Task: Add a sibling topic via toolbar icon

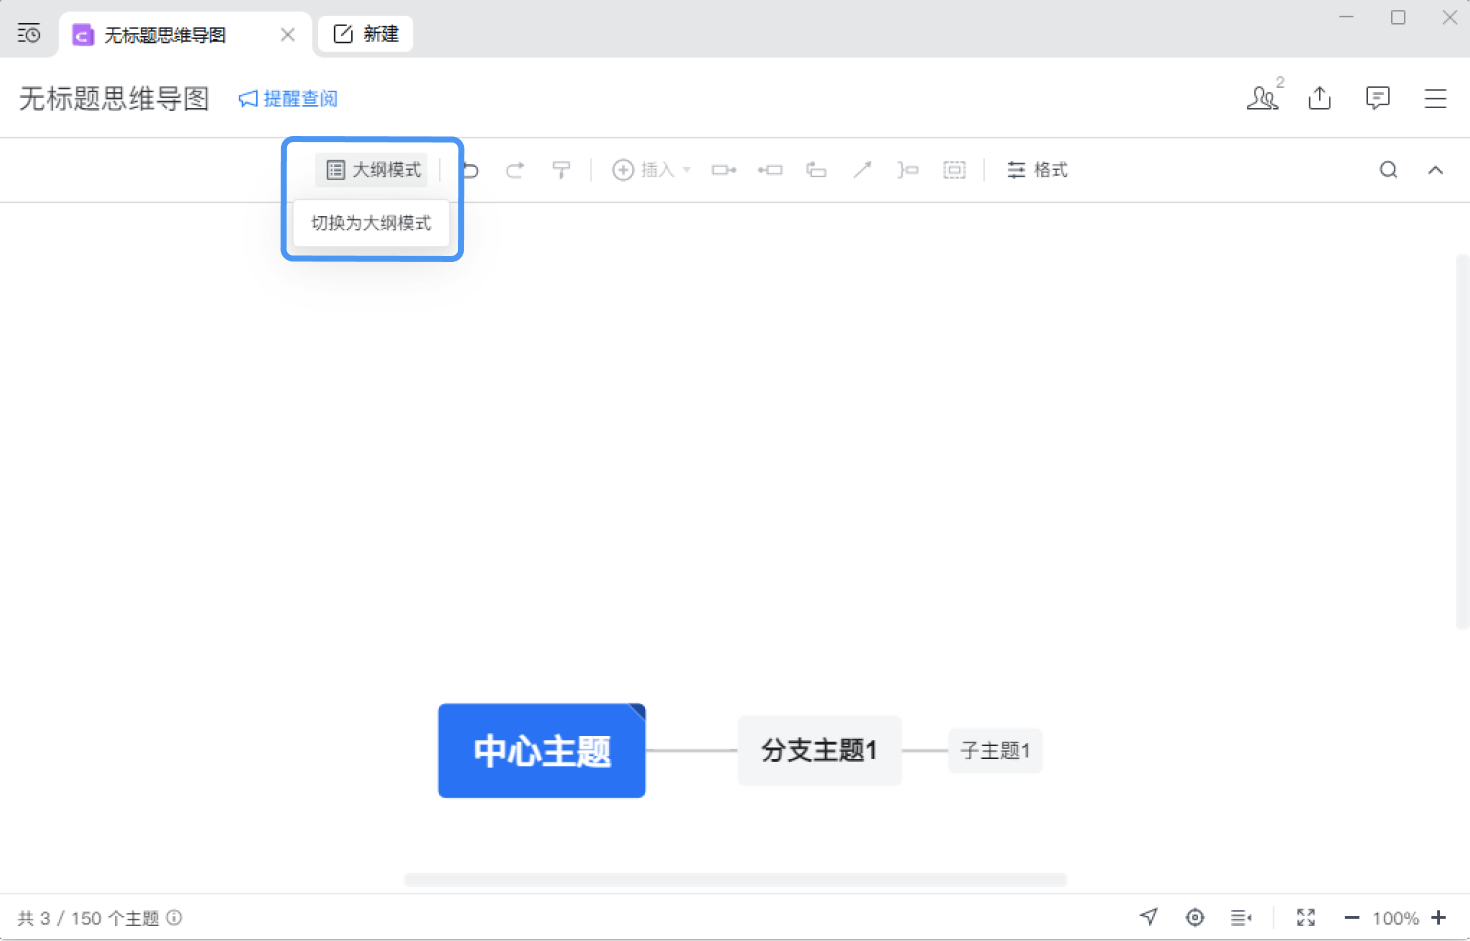Action: click(816, 170)
